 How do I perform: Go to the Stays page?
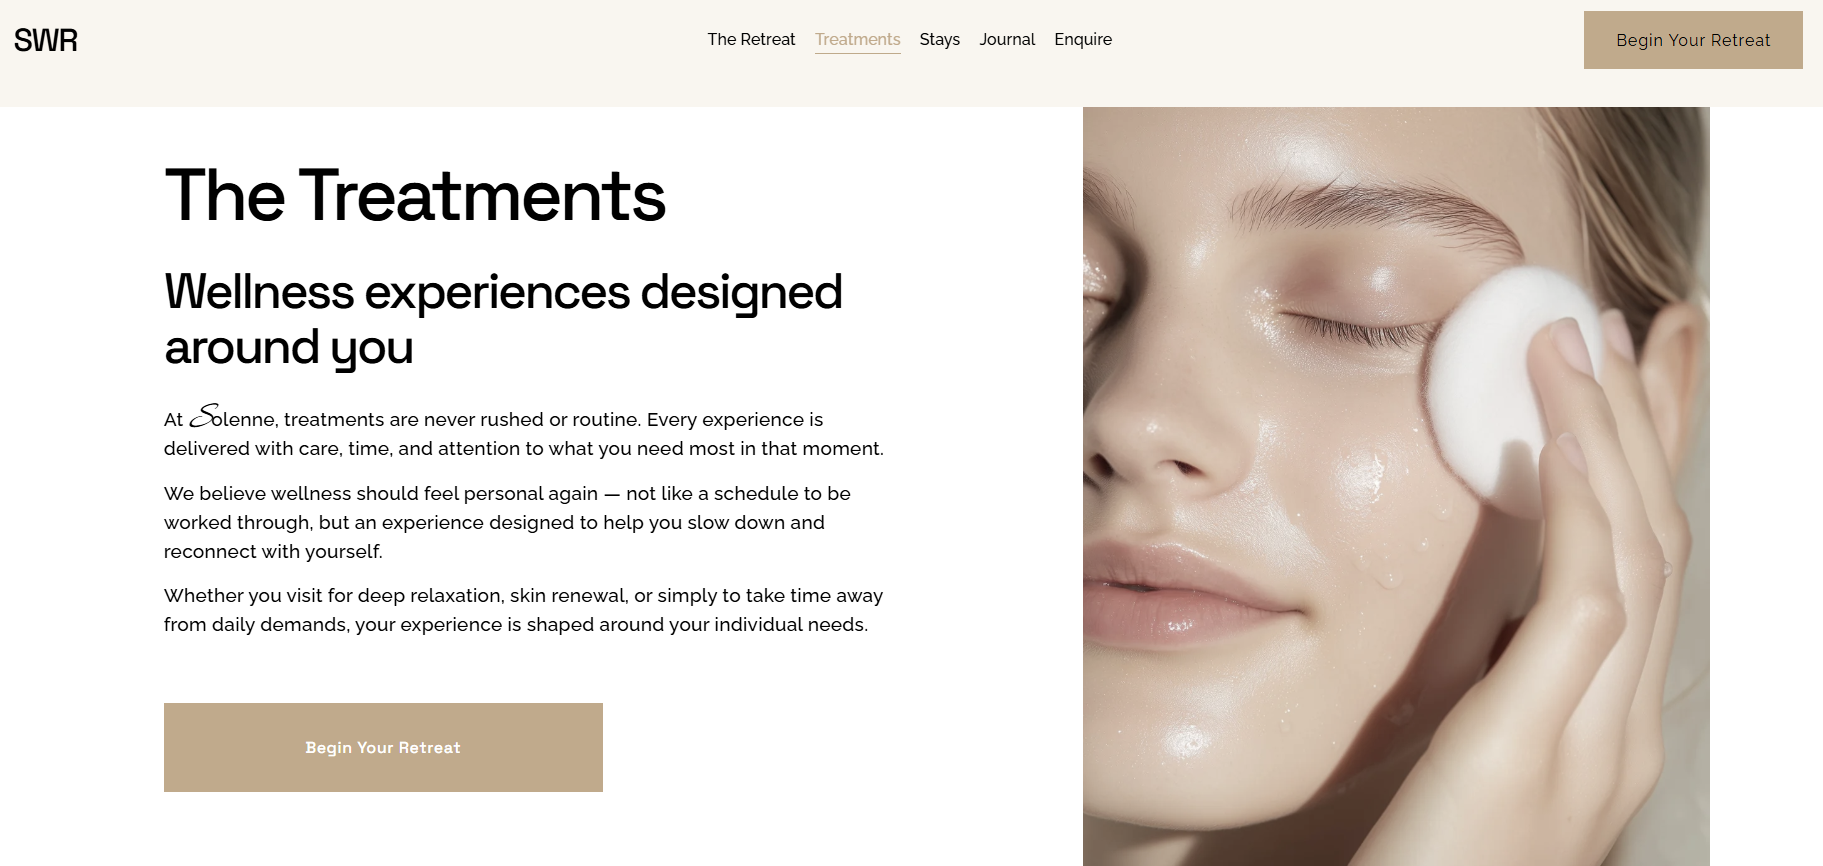939,39
